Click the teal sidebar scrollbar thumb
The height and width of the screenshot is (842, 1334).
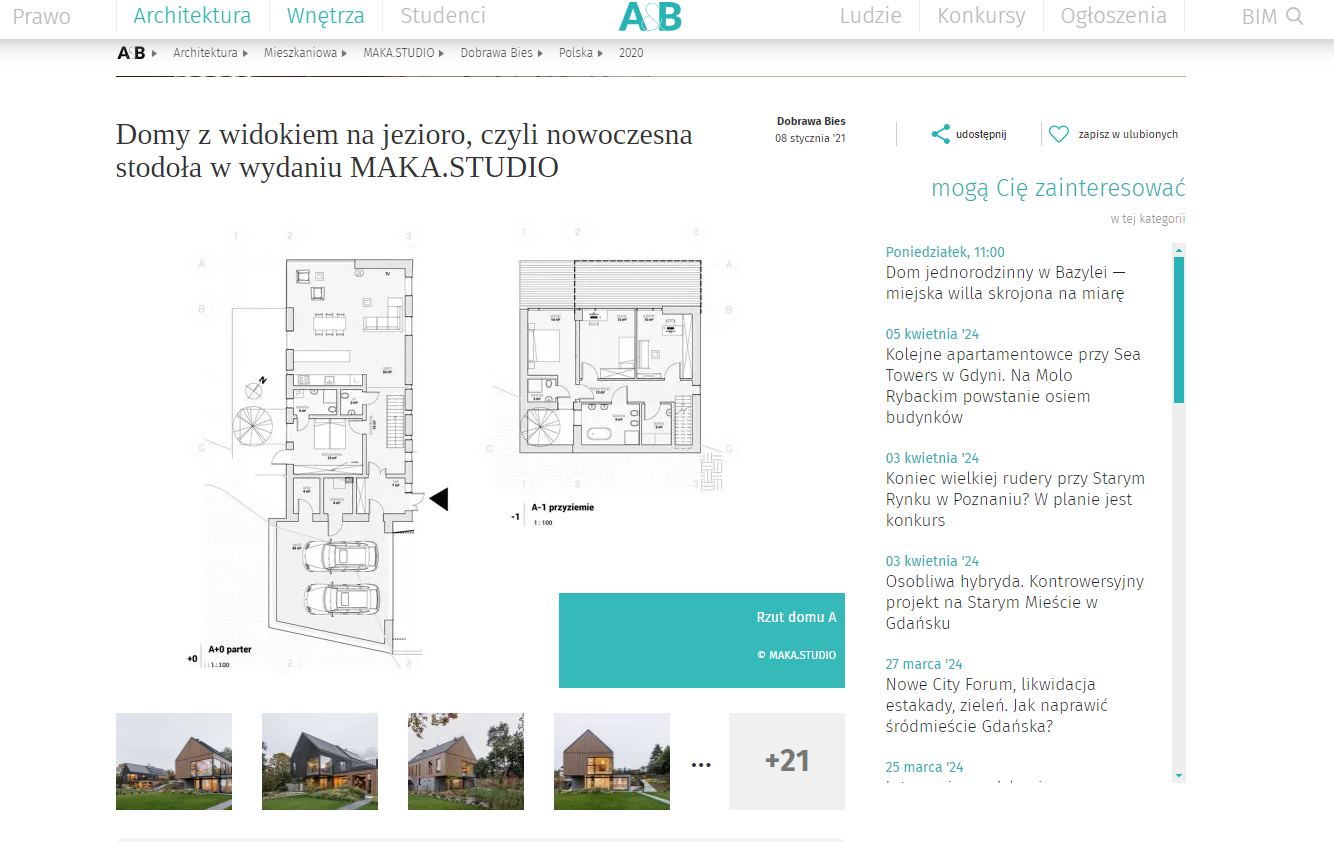[x=1179, y=330]
